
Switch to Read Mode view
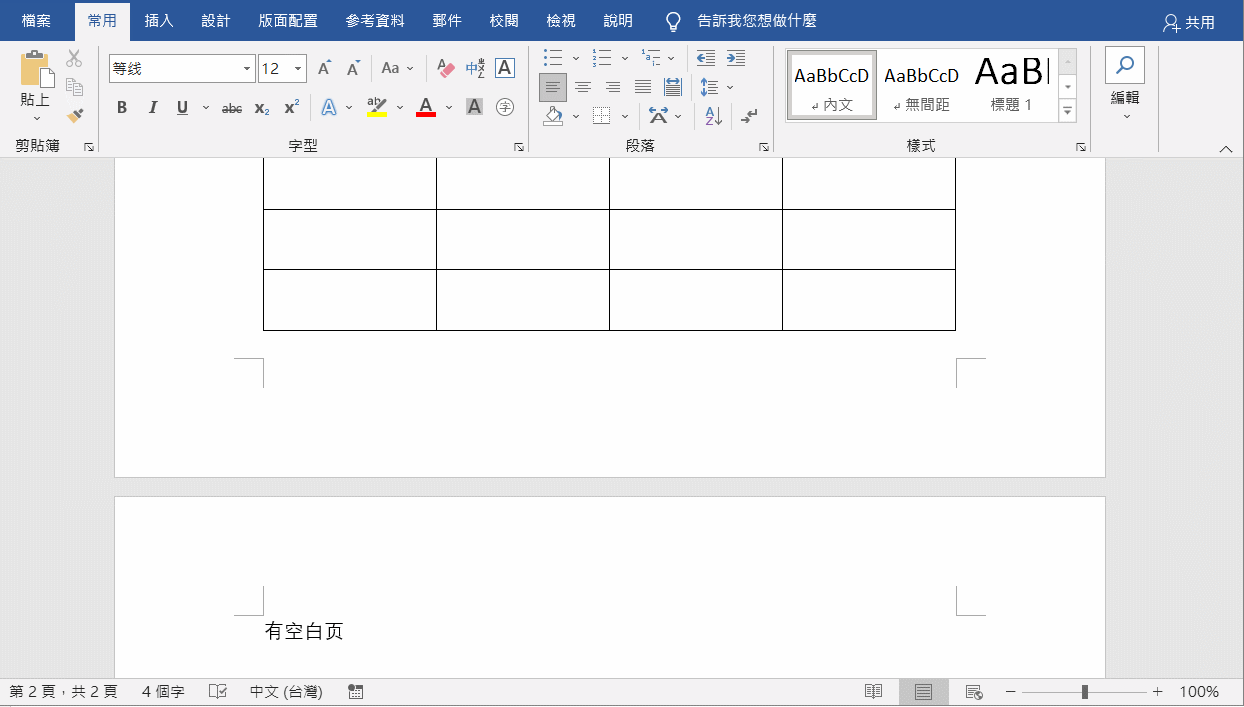coord(873,692)
